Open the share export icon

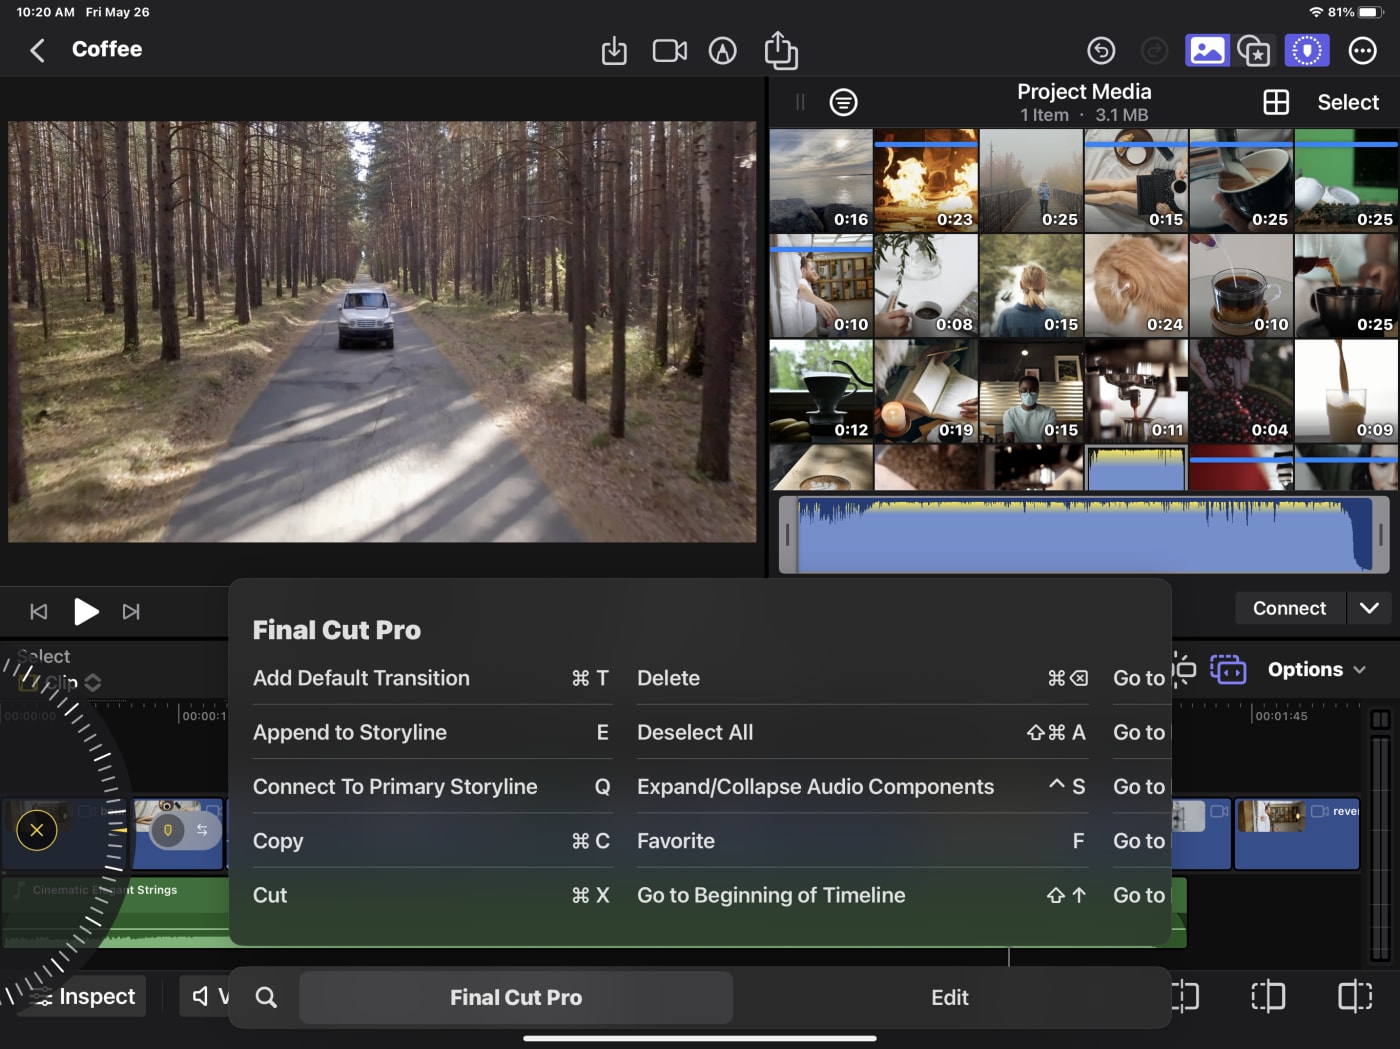click(x=781, y=50)
